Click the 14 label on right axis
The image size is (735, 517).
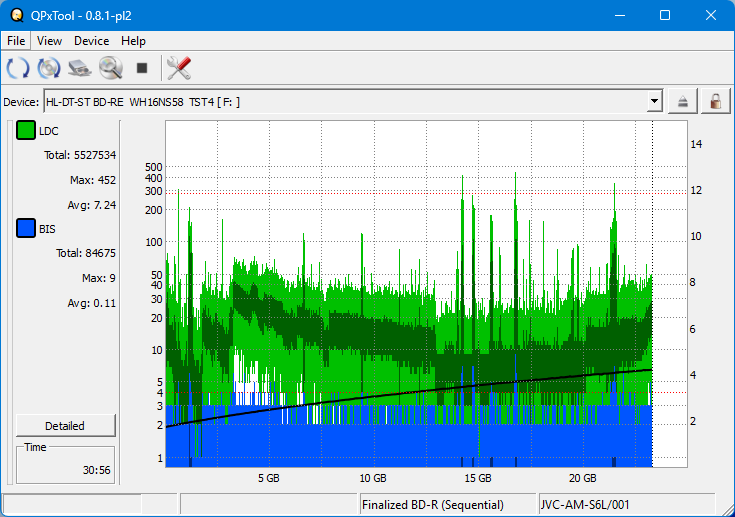coord(696,144)
